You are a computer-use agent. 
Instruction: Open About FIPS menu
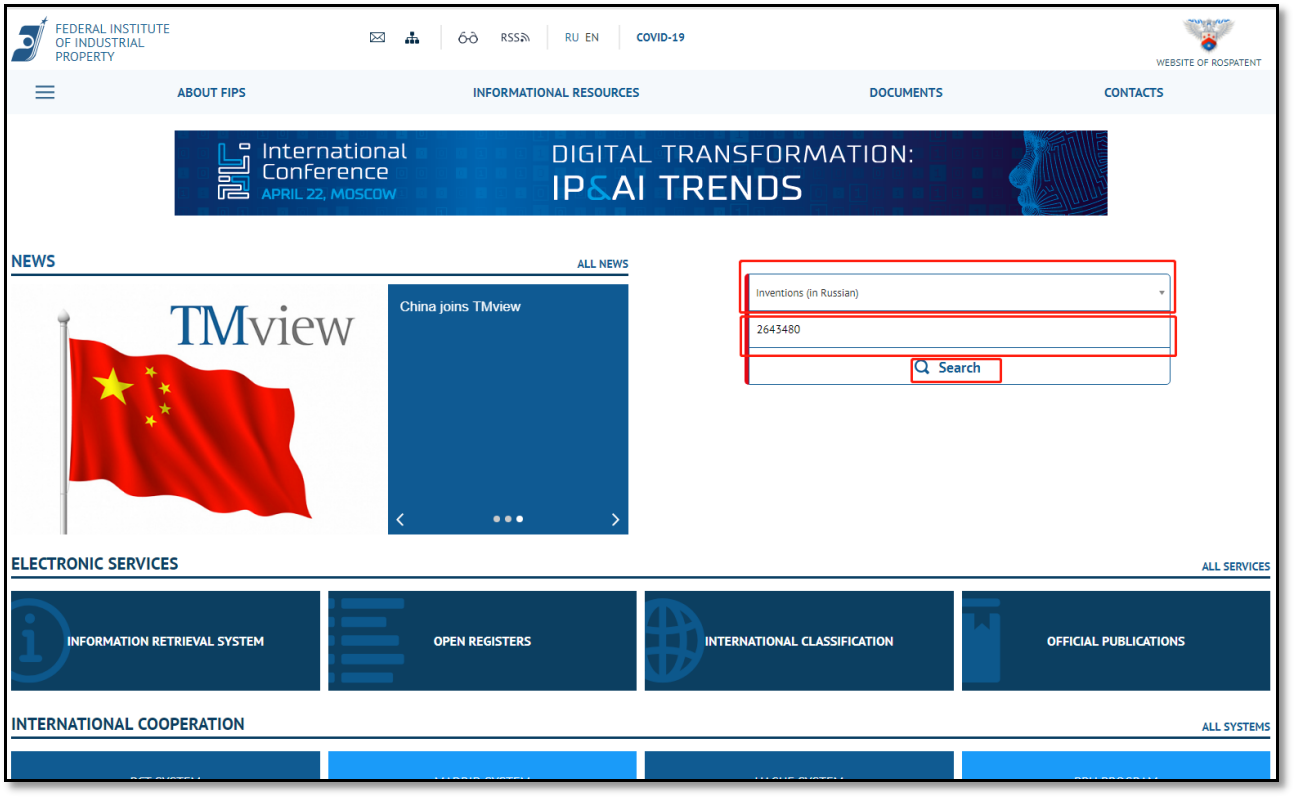point(211,92)
